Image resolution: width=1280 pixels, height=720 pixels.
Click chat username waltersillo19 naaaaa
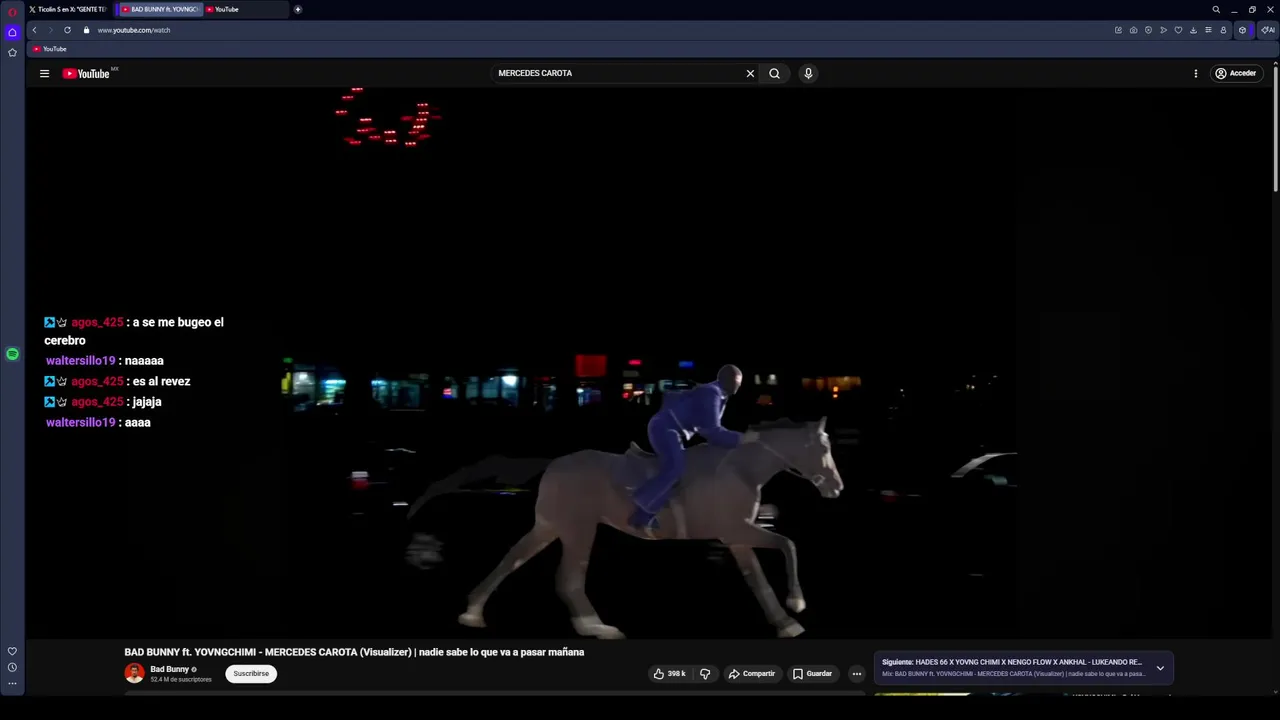tap(80, 361)
